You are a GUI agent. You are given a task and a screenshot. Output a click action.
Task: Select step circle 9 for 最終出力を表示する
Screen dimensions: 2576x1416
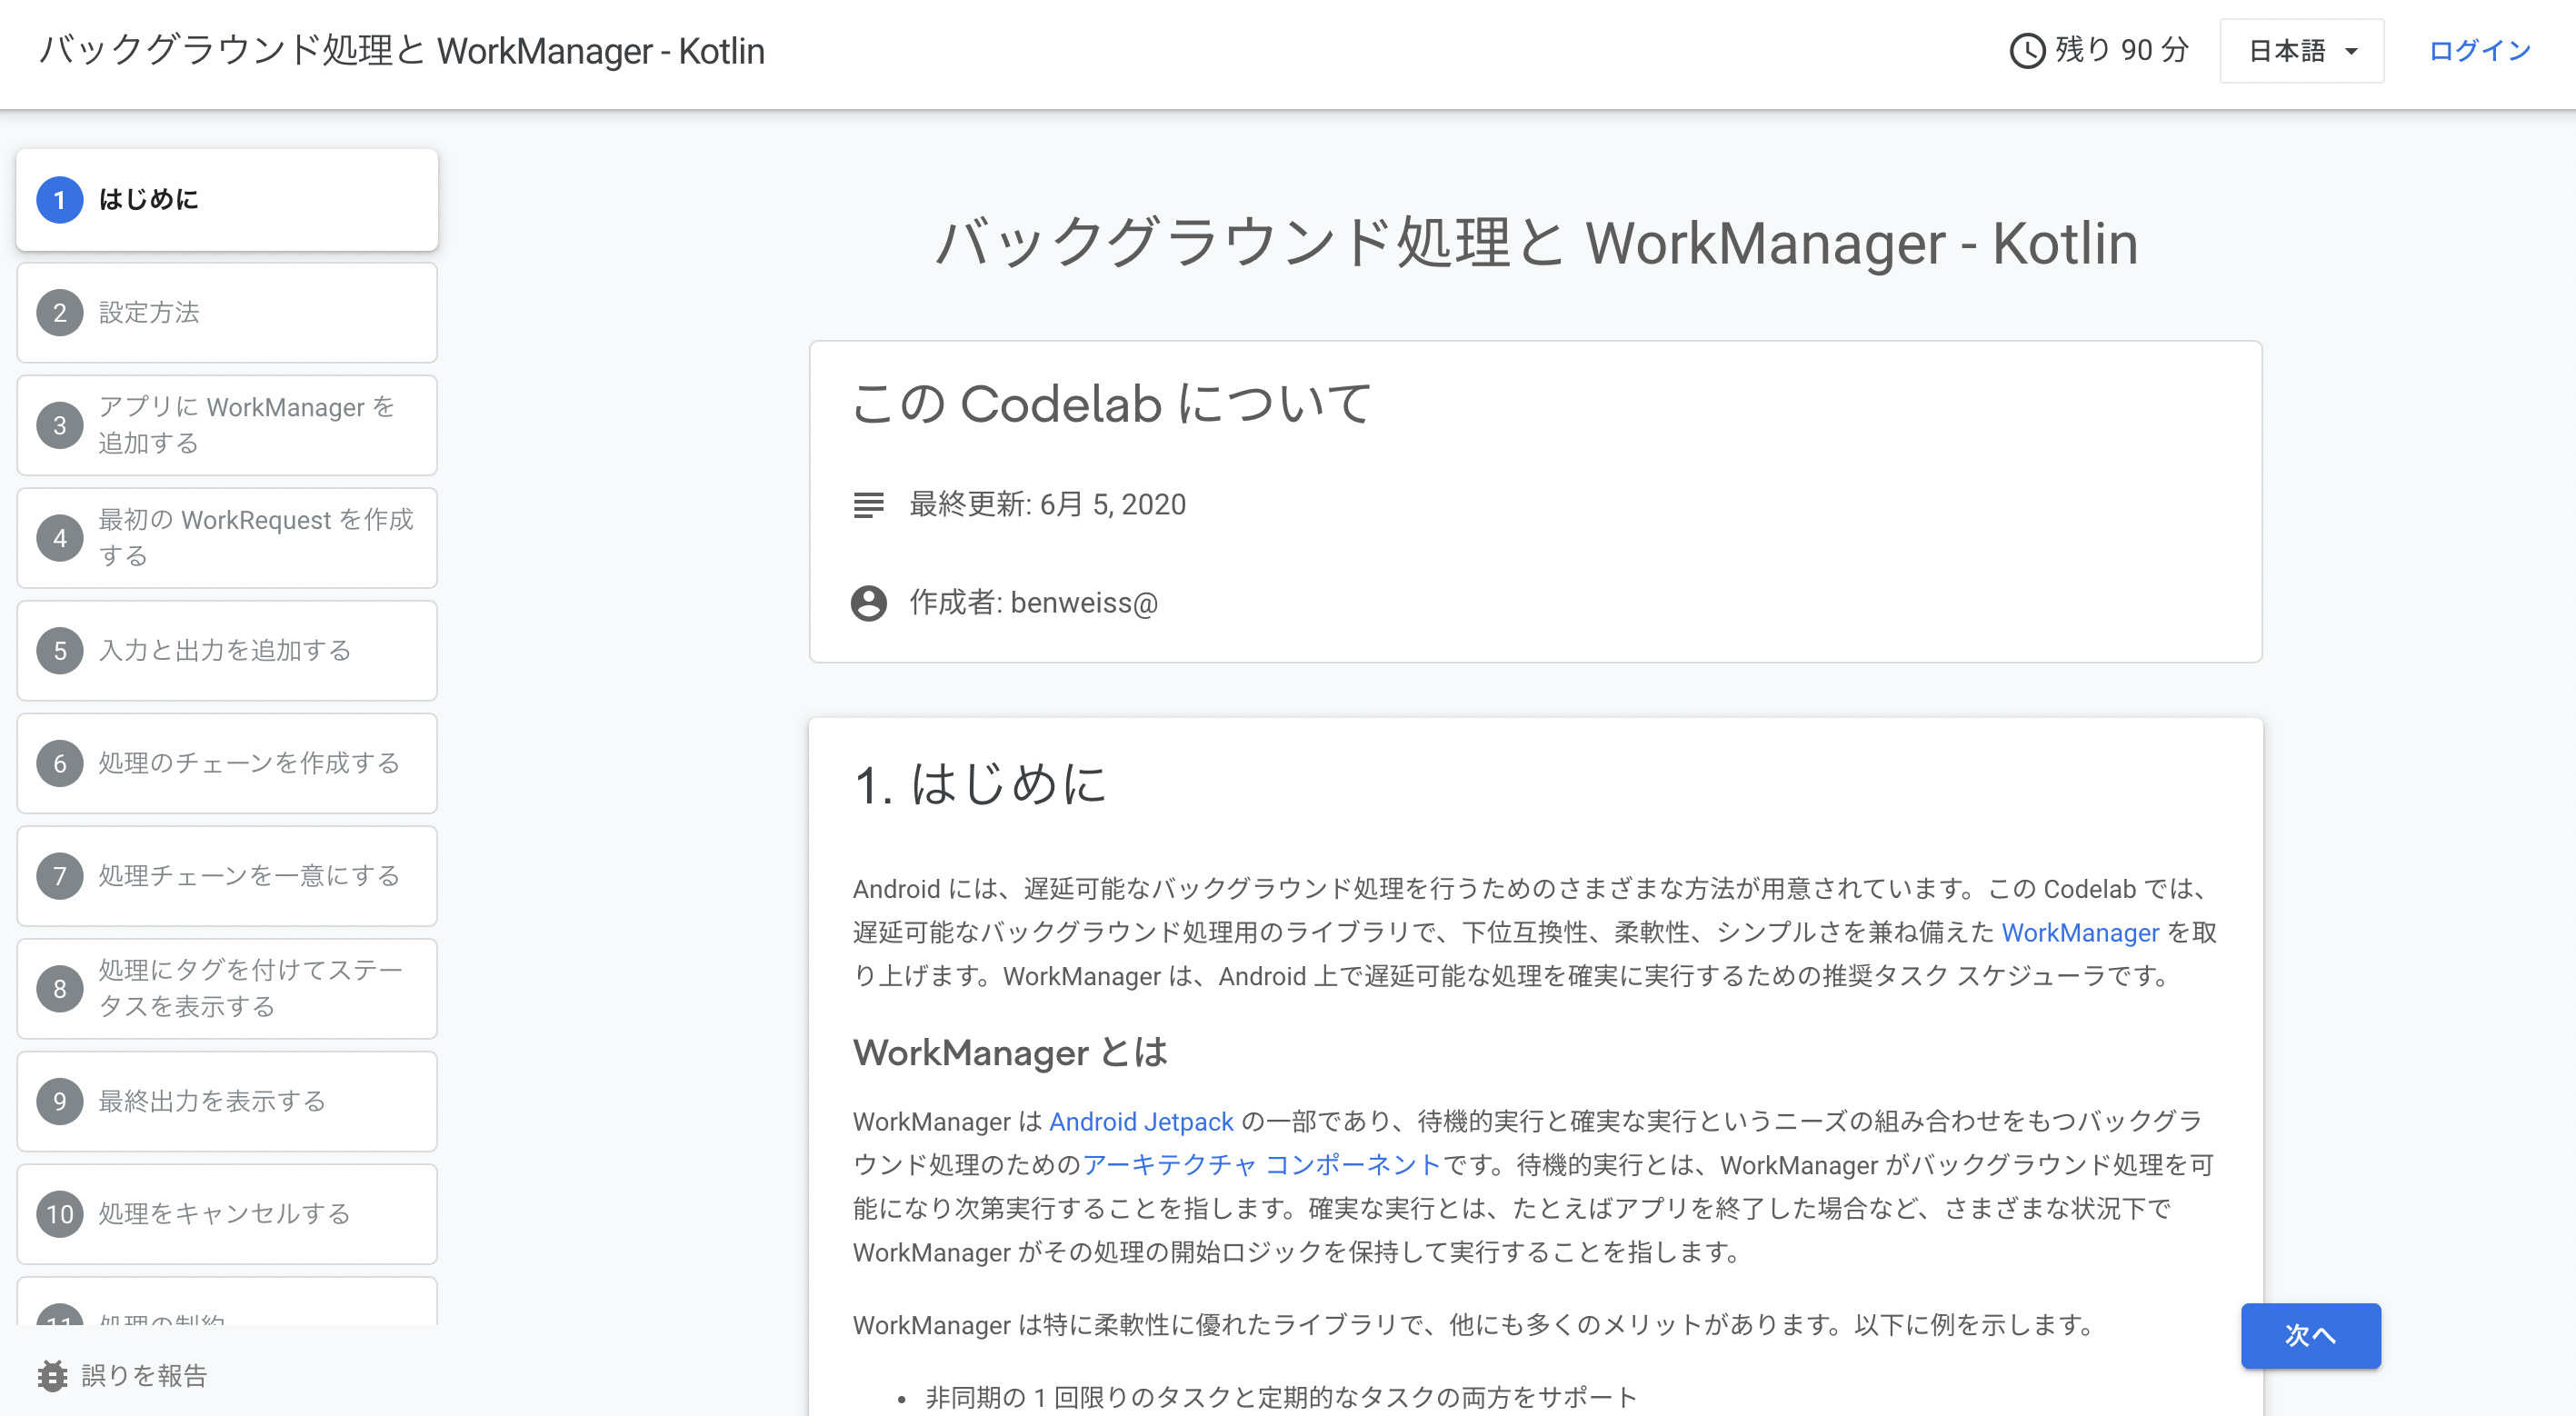tap(61, 1101)
